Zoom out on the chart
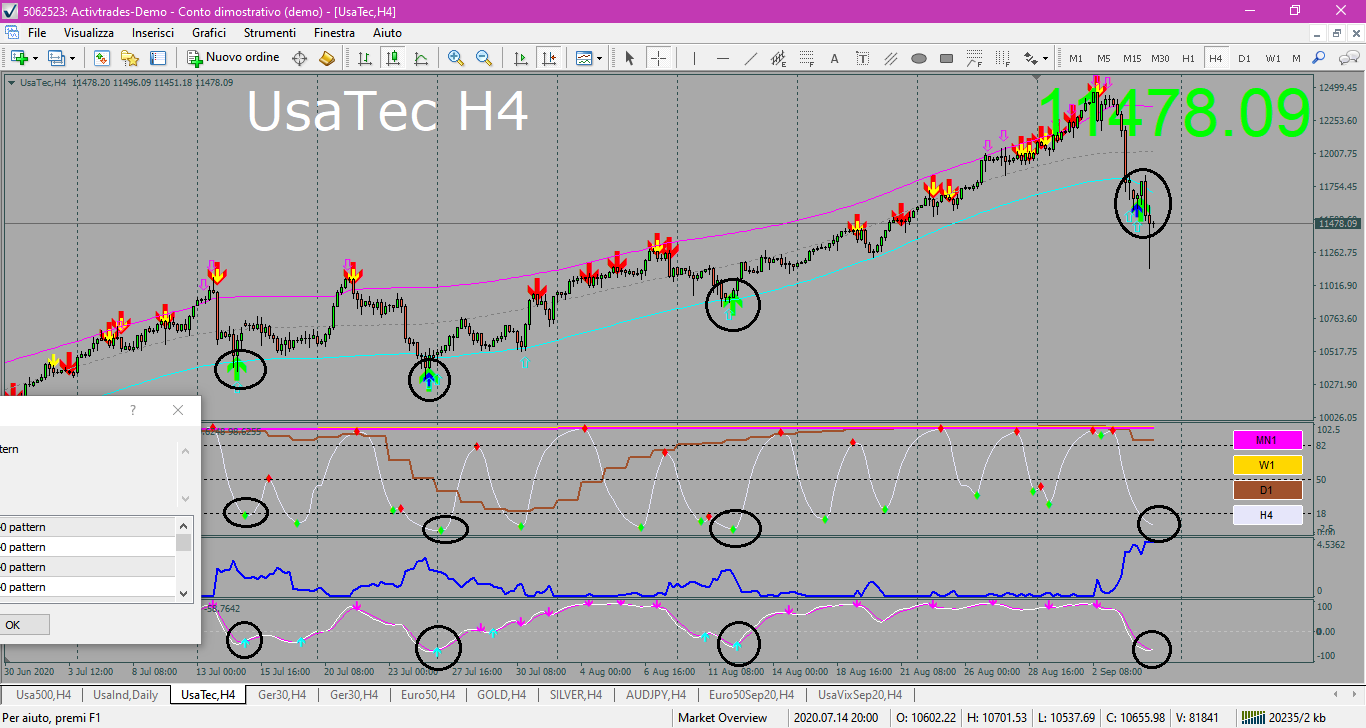 coord(484,58)
